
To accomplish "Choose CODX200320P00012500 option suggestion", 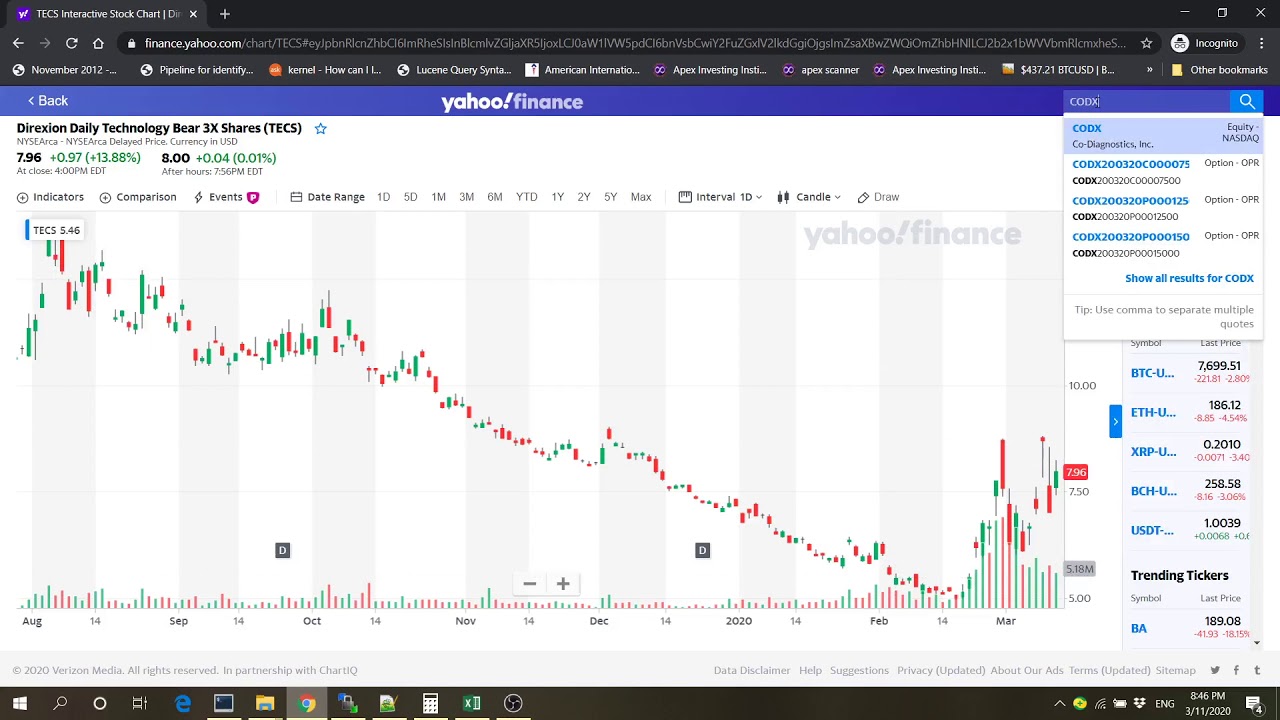I will pos(1164,208).
